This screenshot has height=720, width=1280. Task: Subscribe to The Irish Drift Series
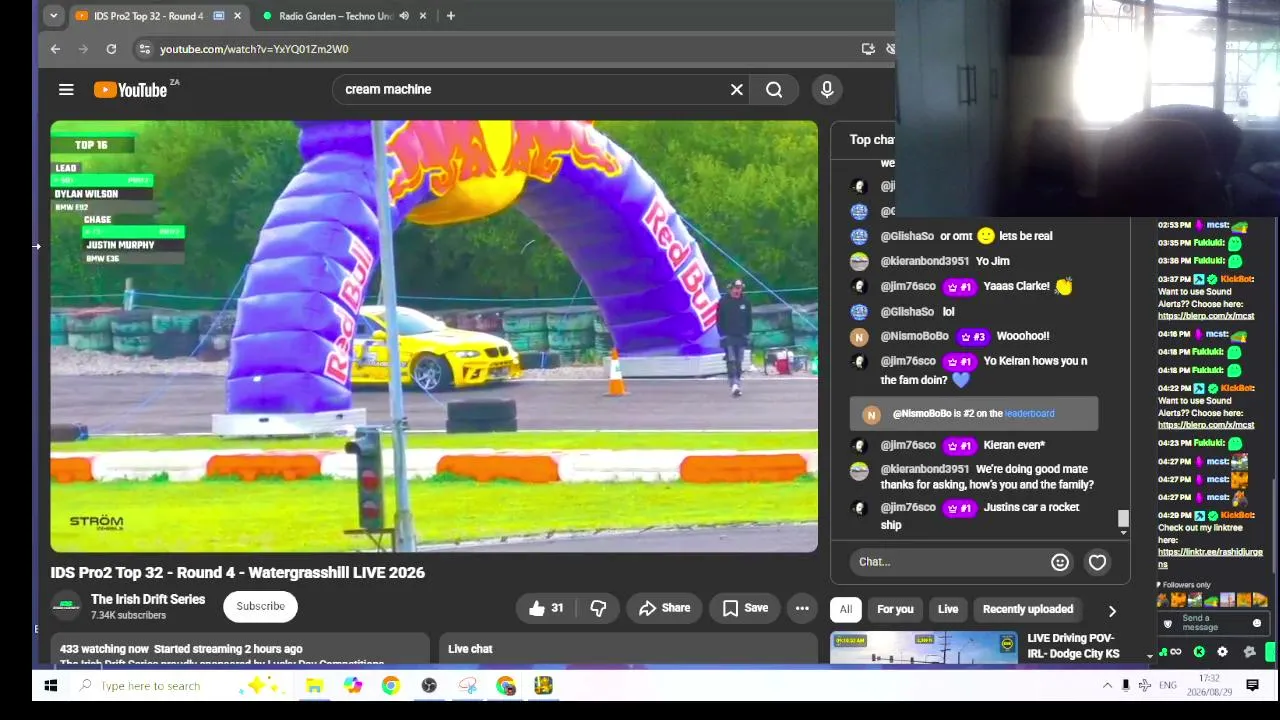pos(260,606)
